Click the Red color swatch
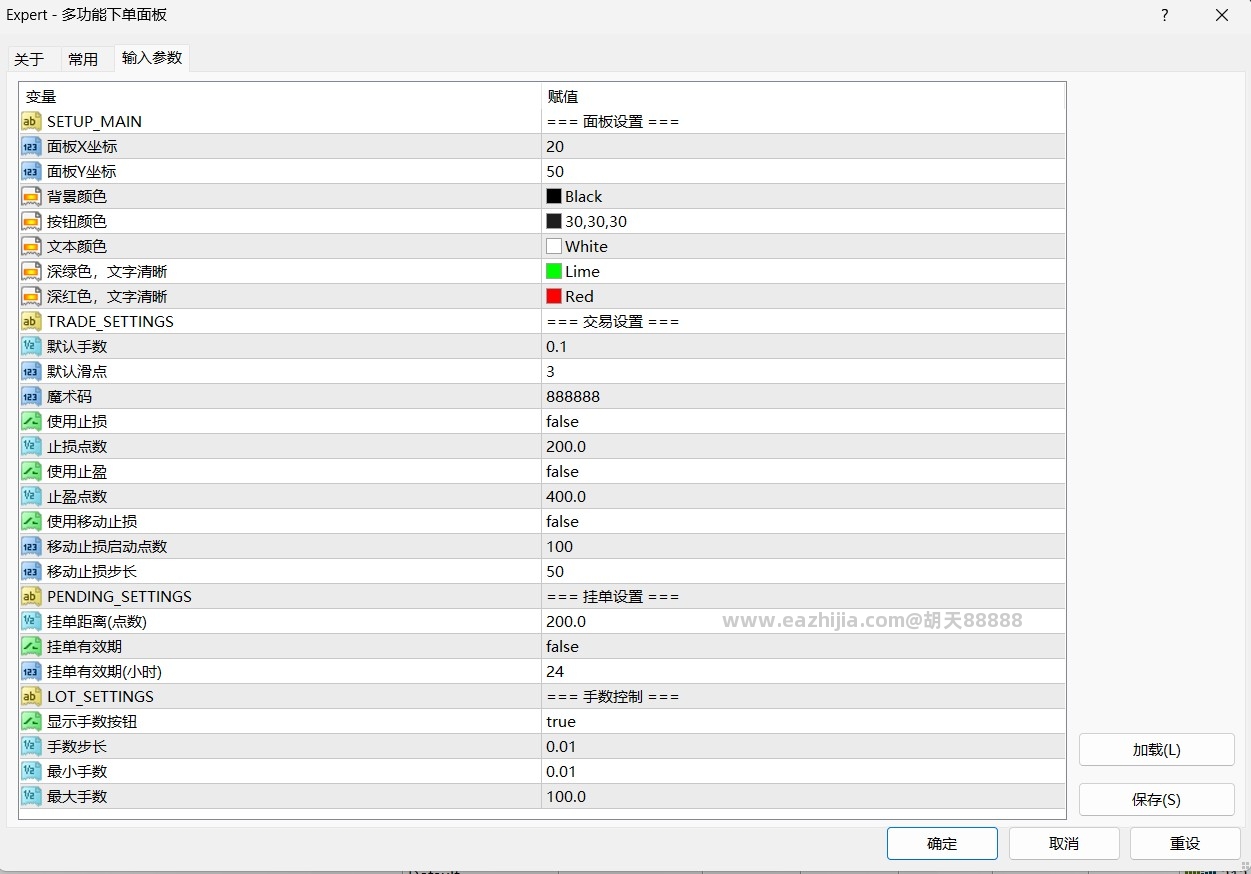The height and width of the screenshot is (874, 1251). click(x=554, y=296)
